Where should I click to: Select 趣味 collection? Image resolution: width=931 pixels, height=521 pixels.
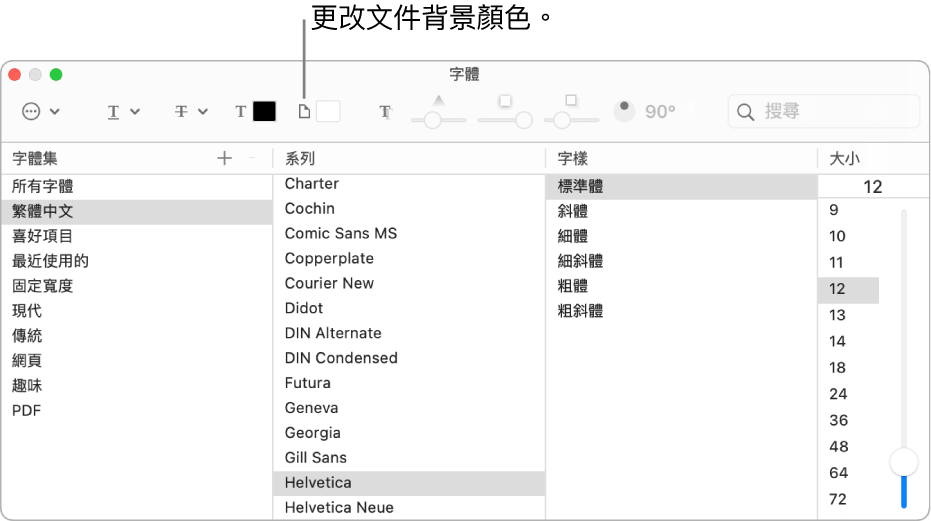pos(137,386)
